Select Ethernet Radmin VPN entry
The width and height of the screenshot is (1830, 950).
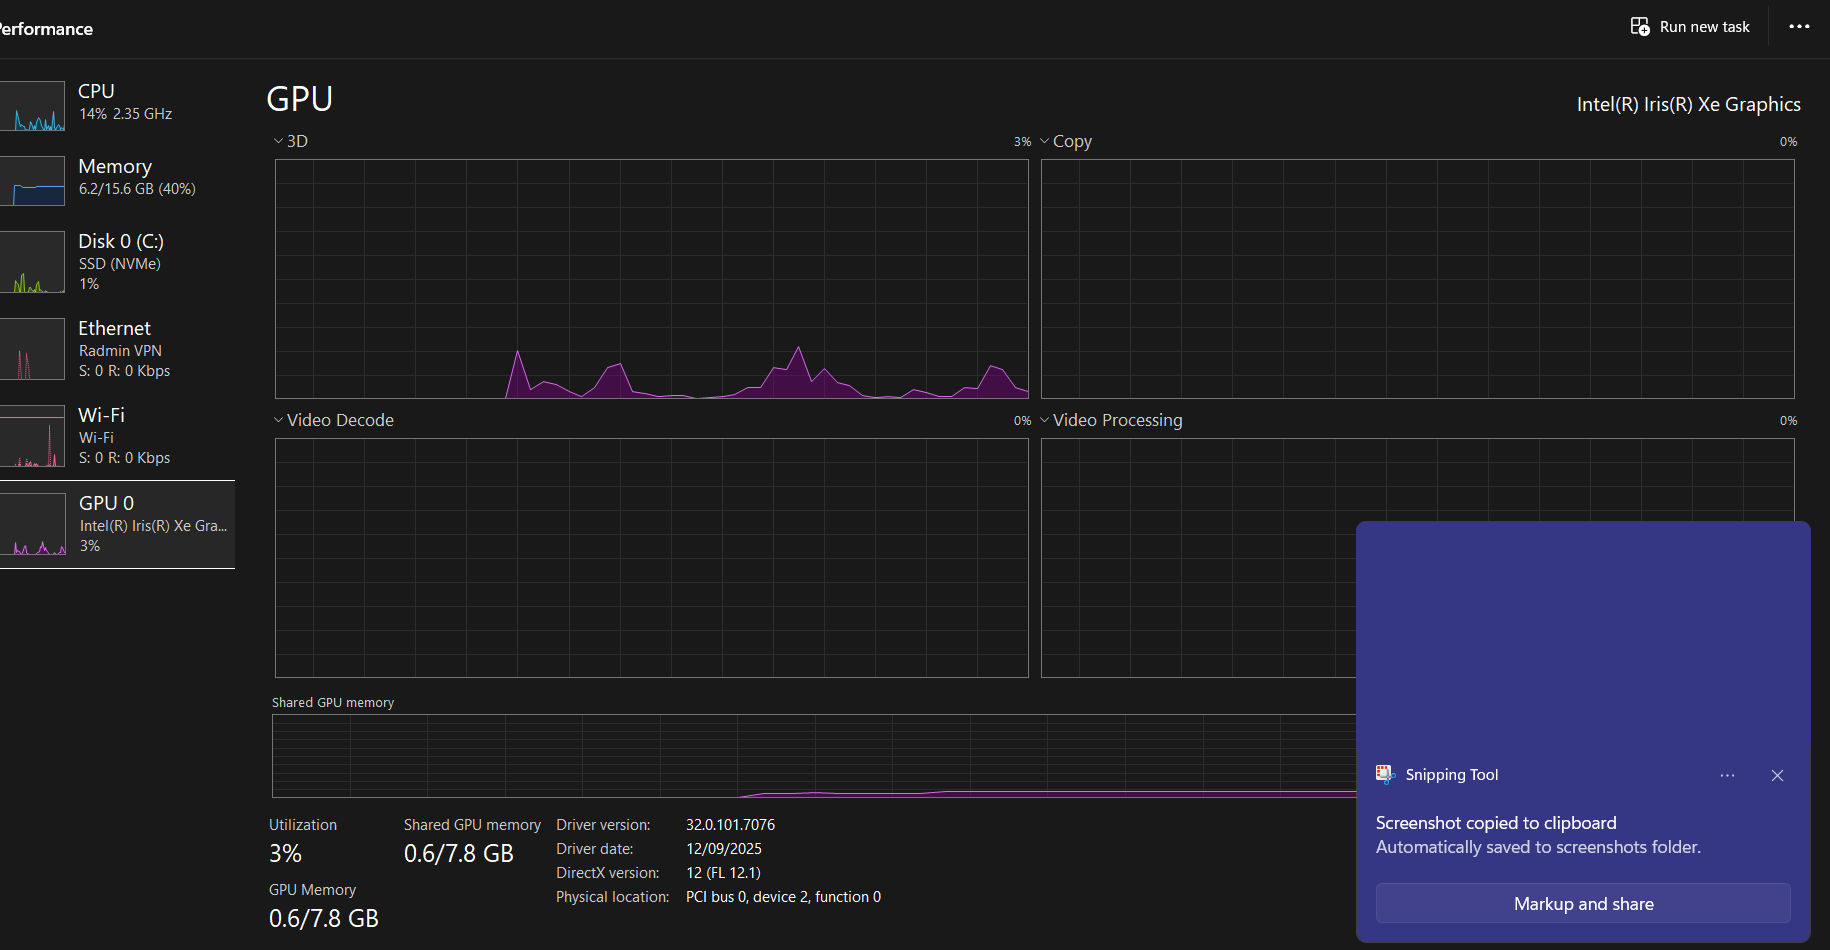click(x=117, y=349)
